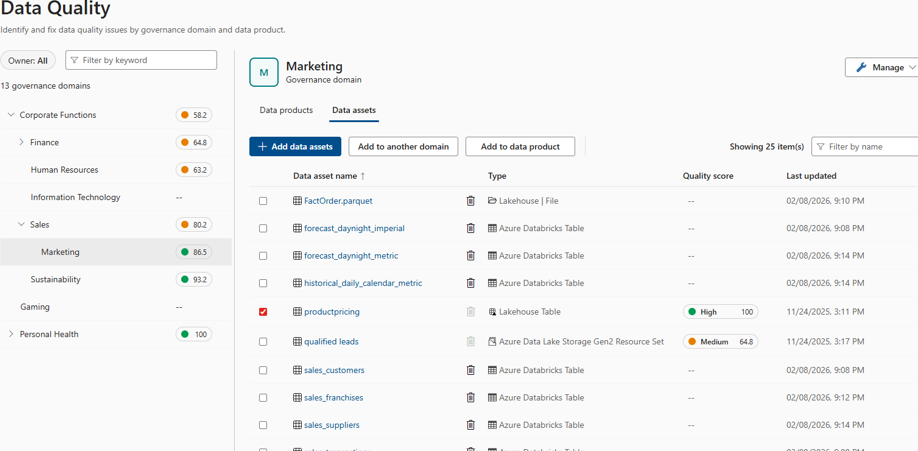The height and width of the screenshot is (451, 918).
Task: Open the sales_franchises asset link
Action: [x=333, y=398]
